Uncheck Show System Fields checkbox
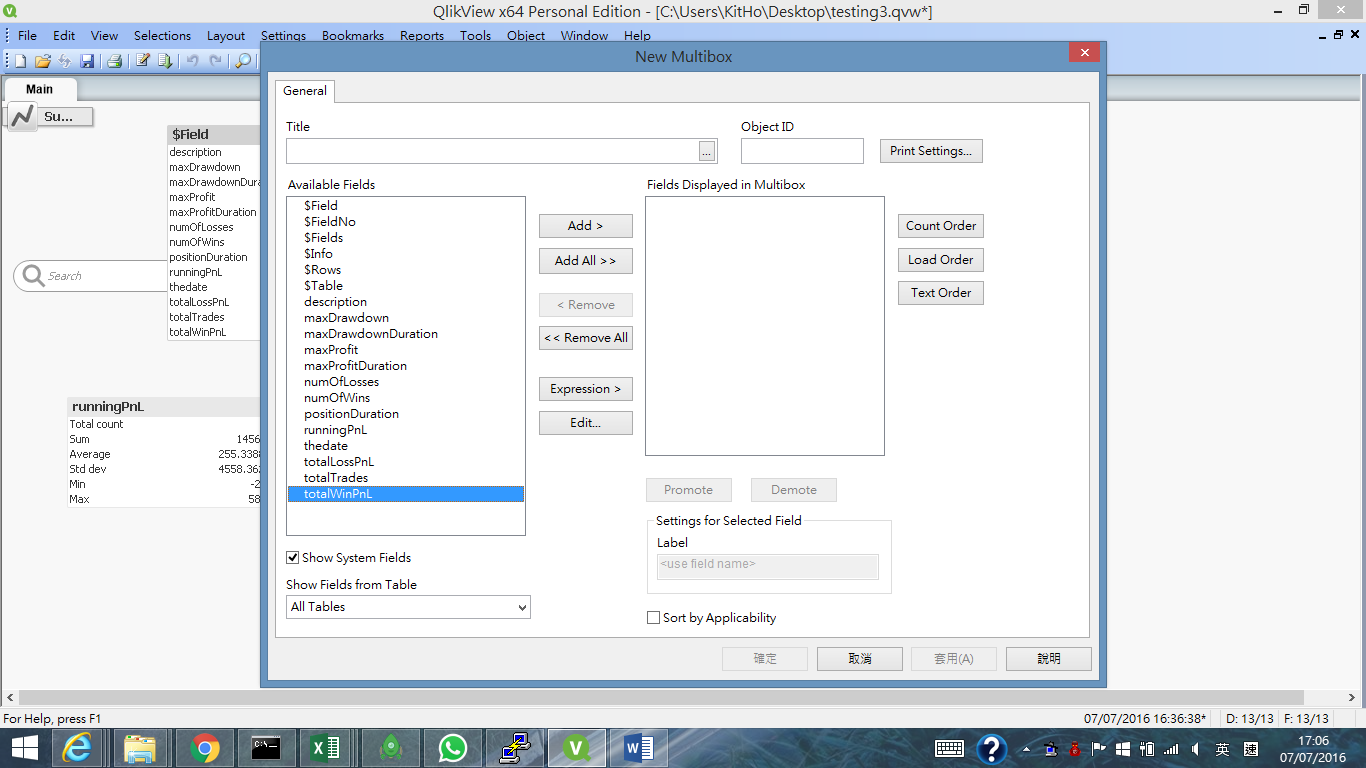The width and height of the screenshot is (1366, 768). tap(293, 558)
